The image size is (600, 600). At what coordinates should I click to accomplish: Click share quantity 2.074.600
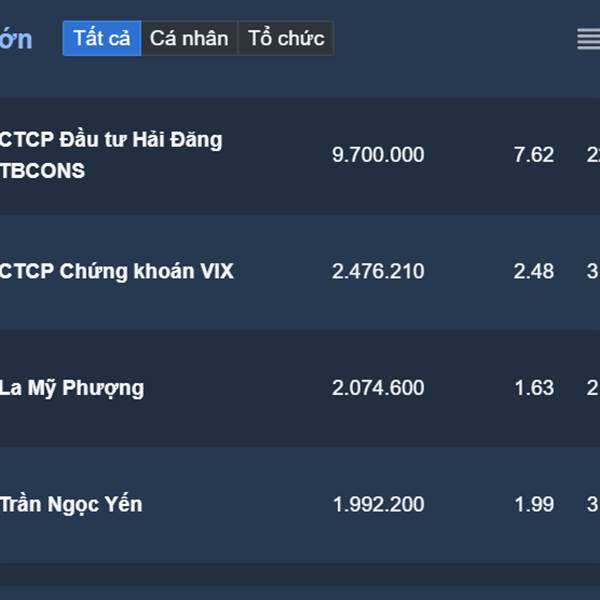click(x=378, y=388)
